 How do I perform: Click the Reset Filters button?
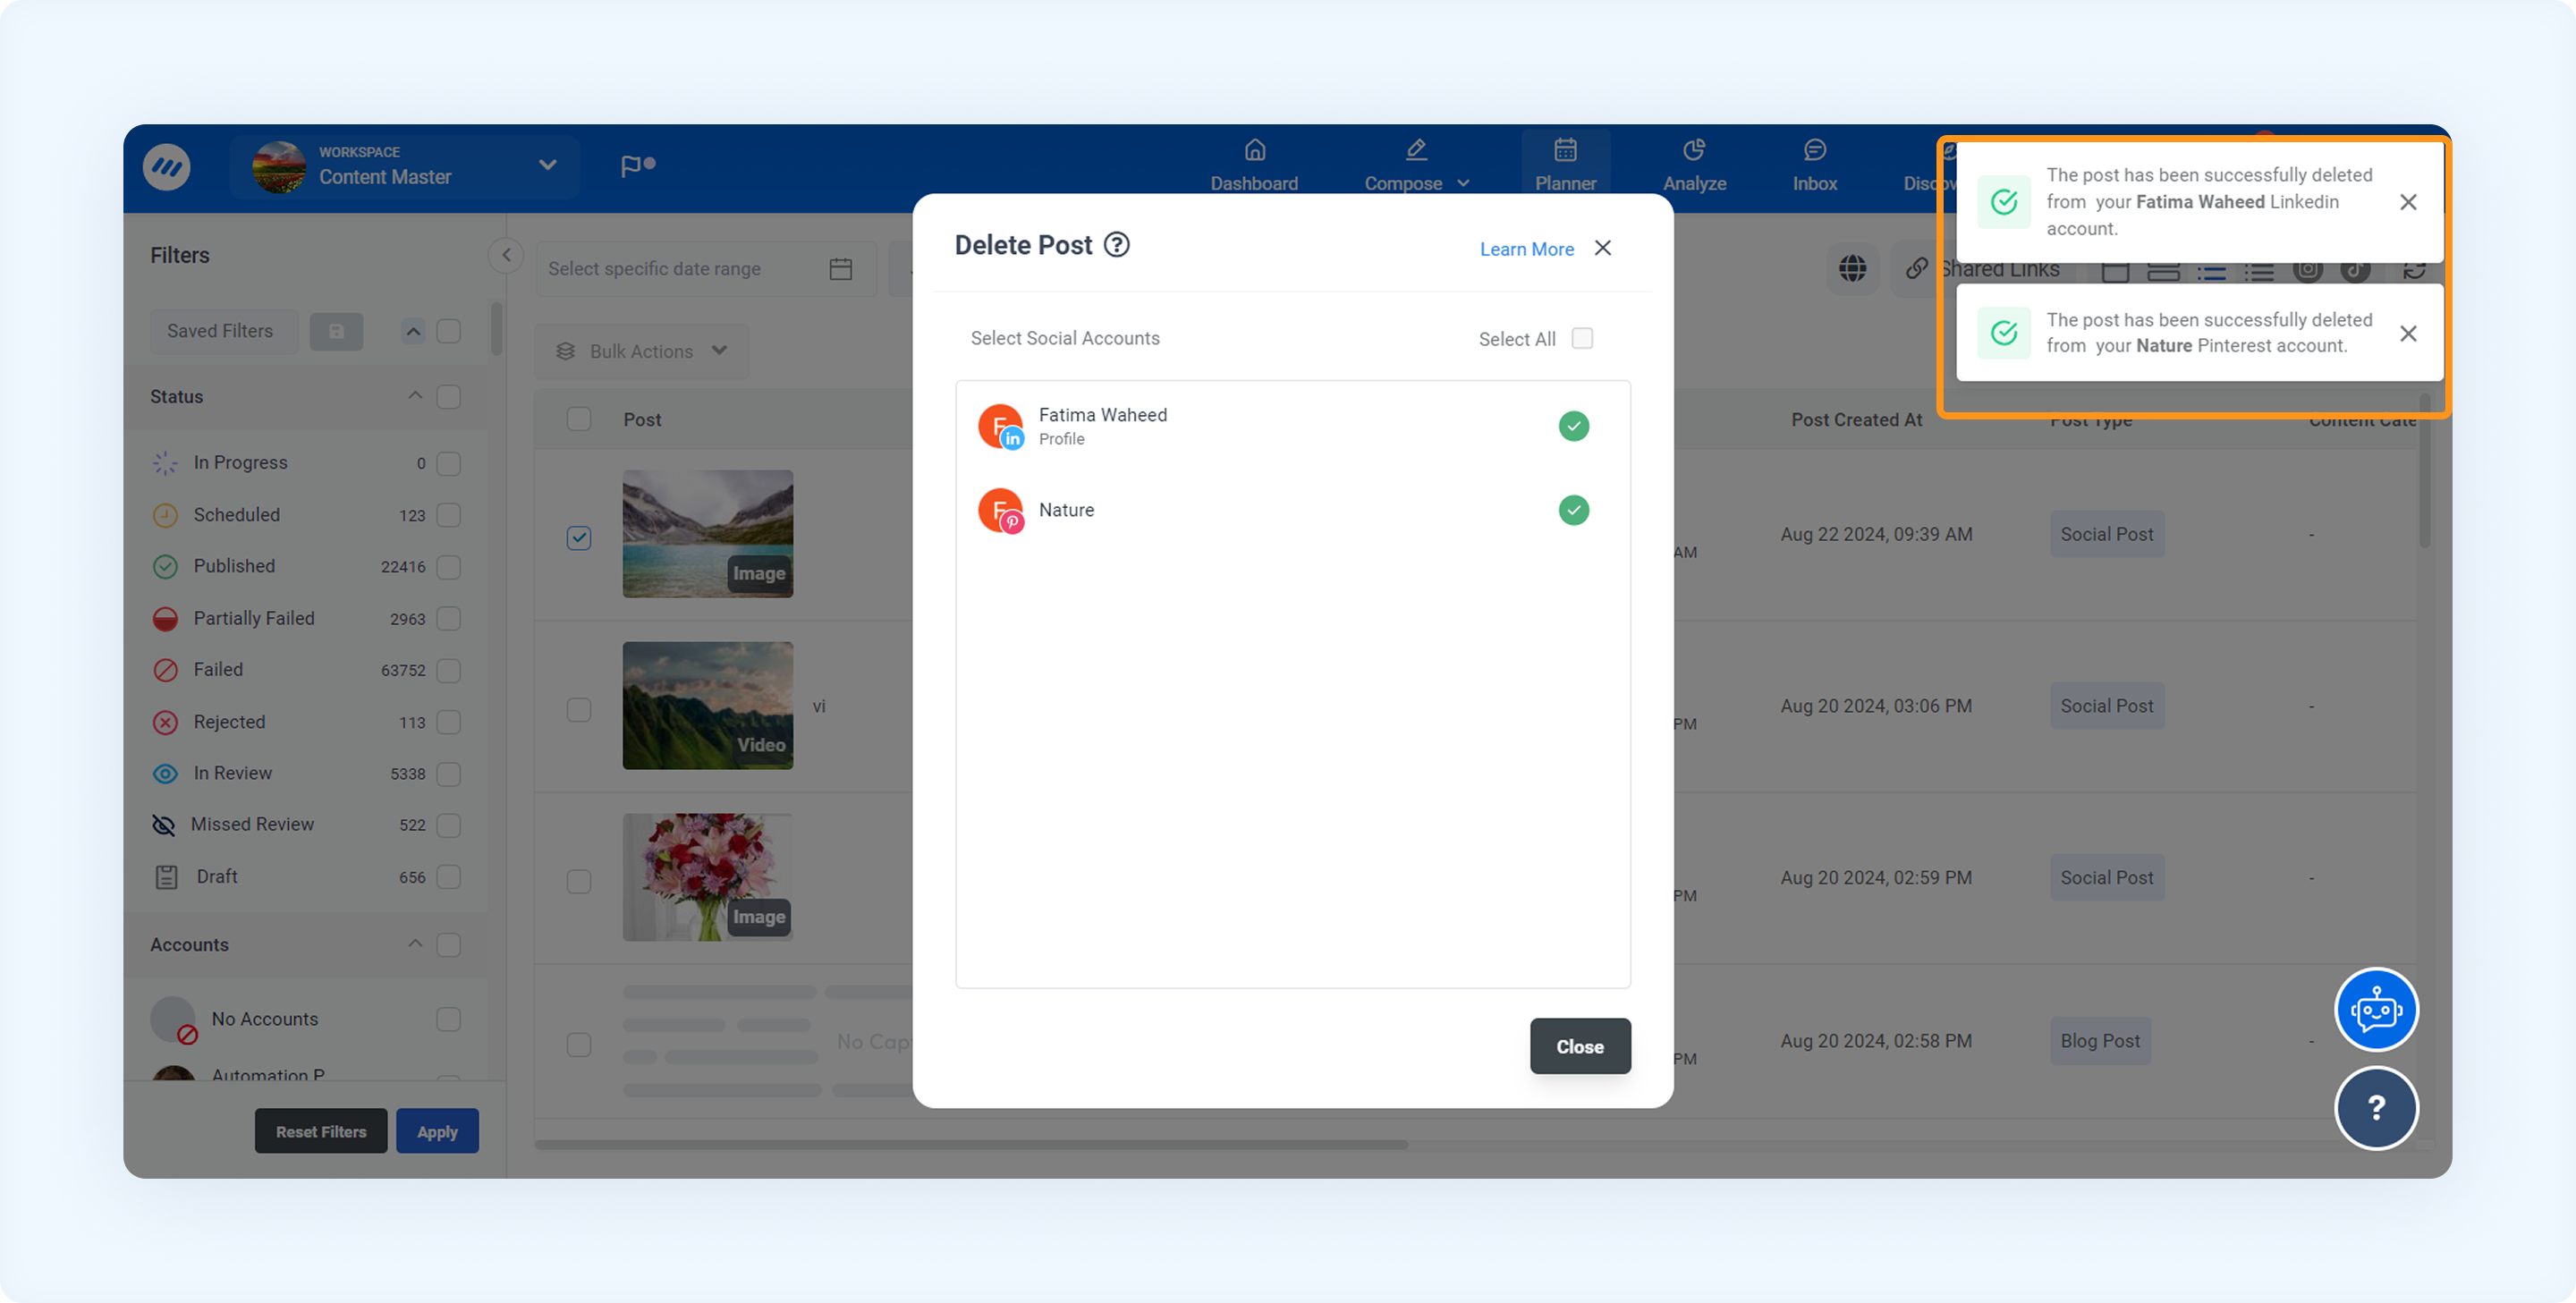321,1131
